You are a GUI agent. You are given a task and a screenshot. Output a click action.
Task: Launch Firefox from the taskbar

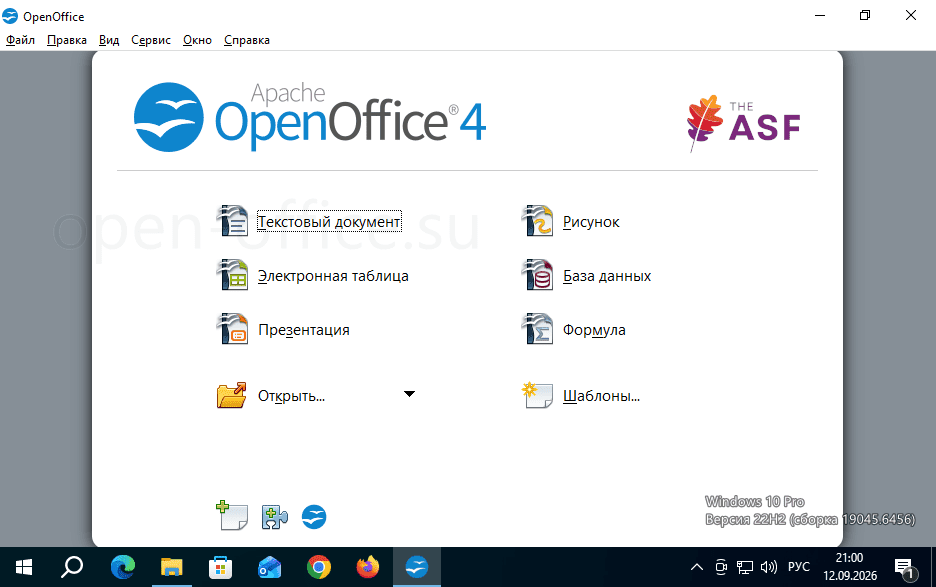(x=368, y=567)
